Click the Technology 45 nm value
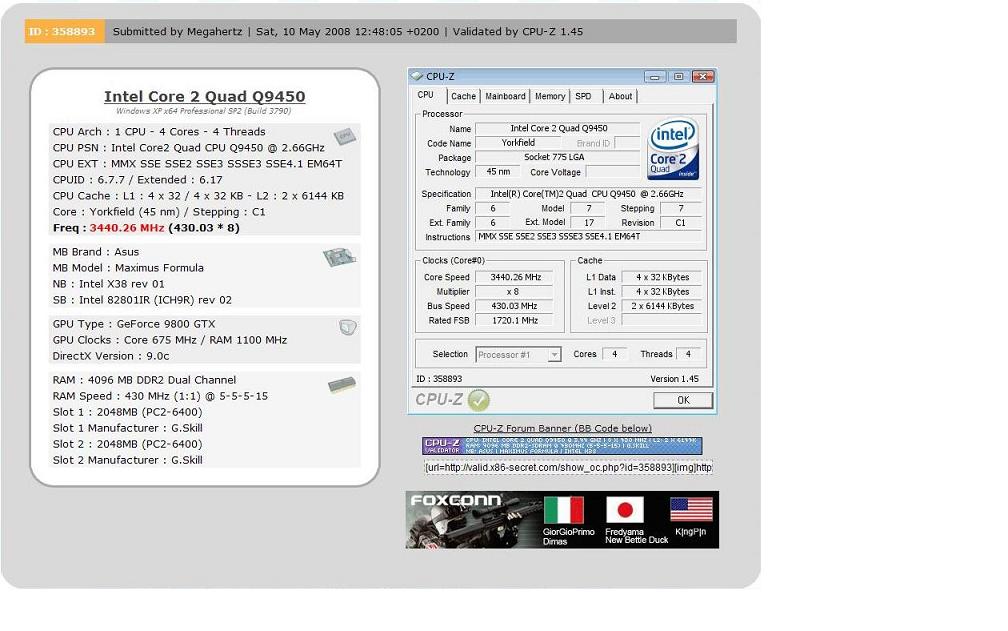The image size is (1008, 631). [x=499, y=172]
